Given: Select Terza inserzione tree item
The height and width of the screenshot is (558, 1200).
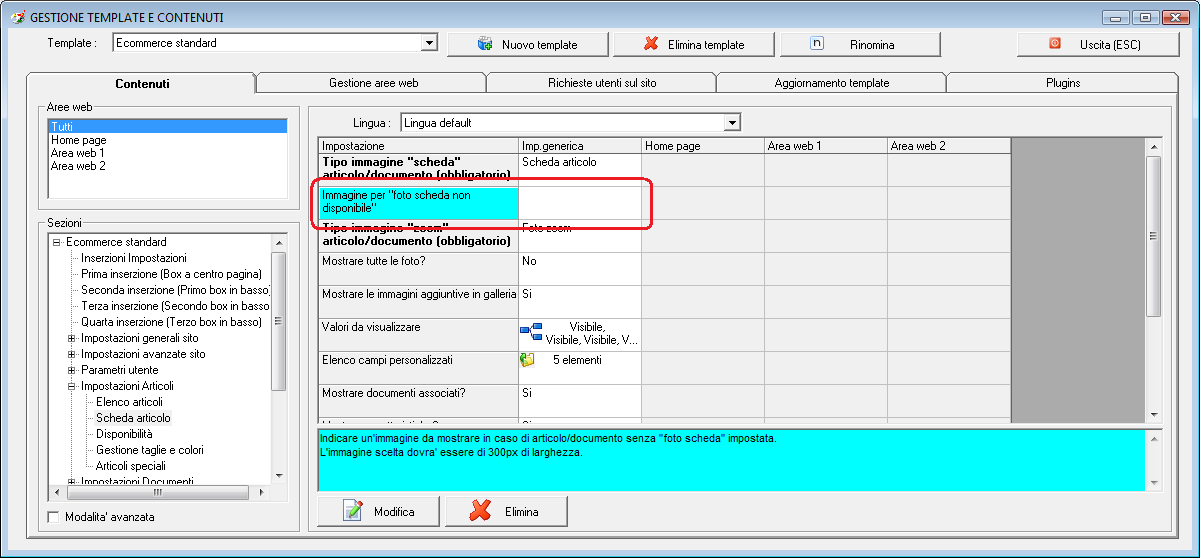Looking at the screenshot, I should [x=175, y=306].
